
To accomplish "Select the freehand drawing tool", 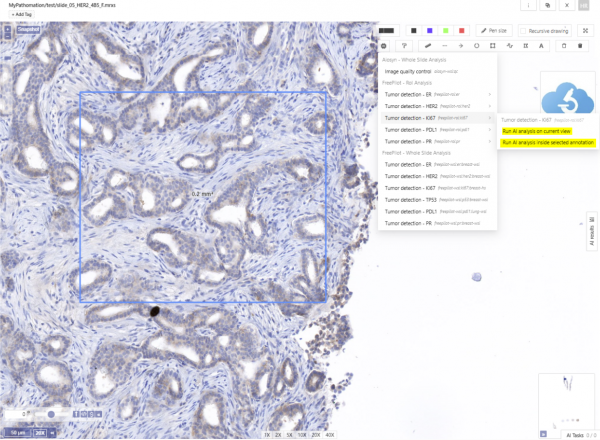I will click(510, 46).
